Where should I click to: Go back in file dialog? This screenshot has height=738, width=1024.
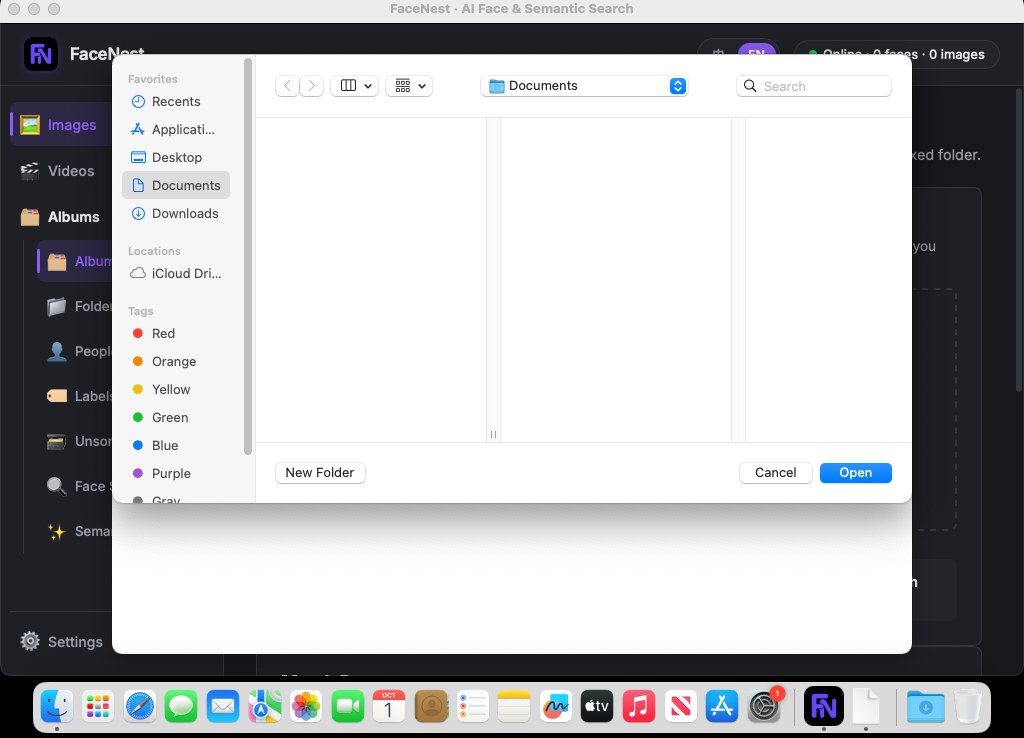point(287,86)
